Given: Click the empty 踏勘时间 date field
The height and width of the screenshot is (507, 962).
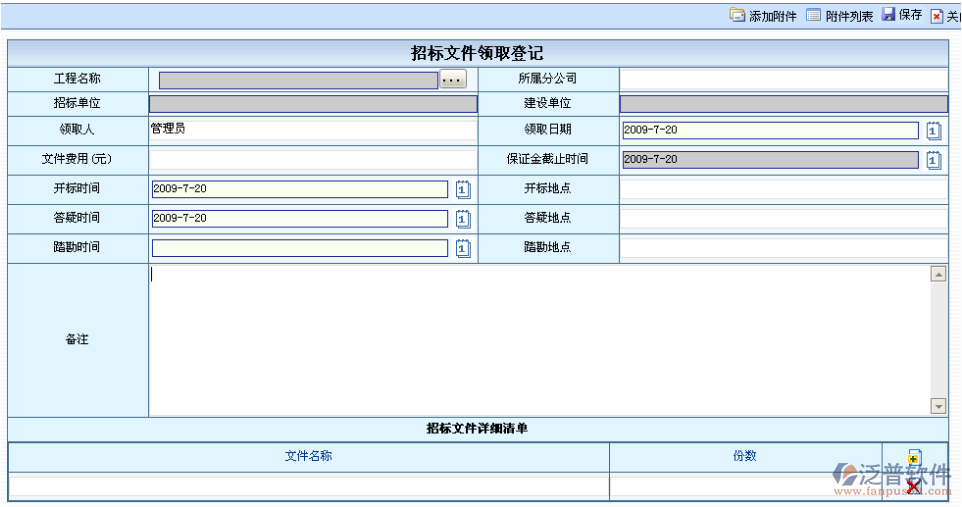Looking at the screenshot, I should pos(300,248).
